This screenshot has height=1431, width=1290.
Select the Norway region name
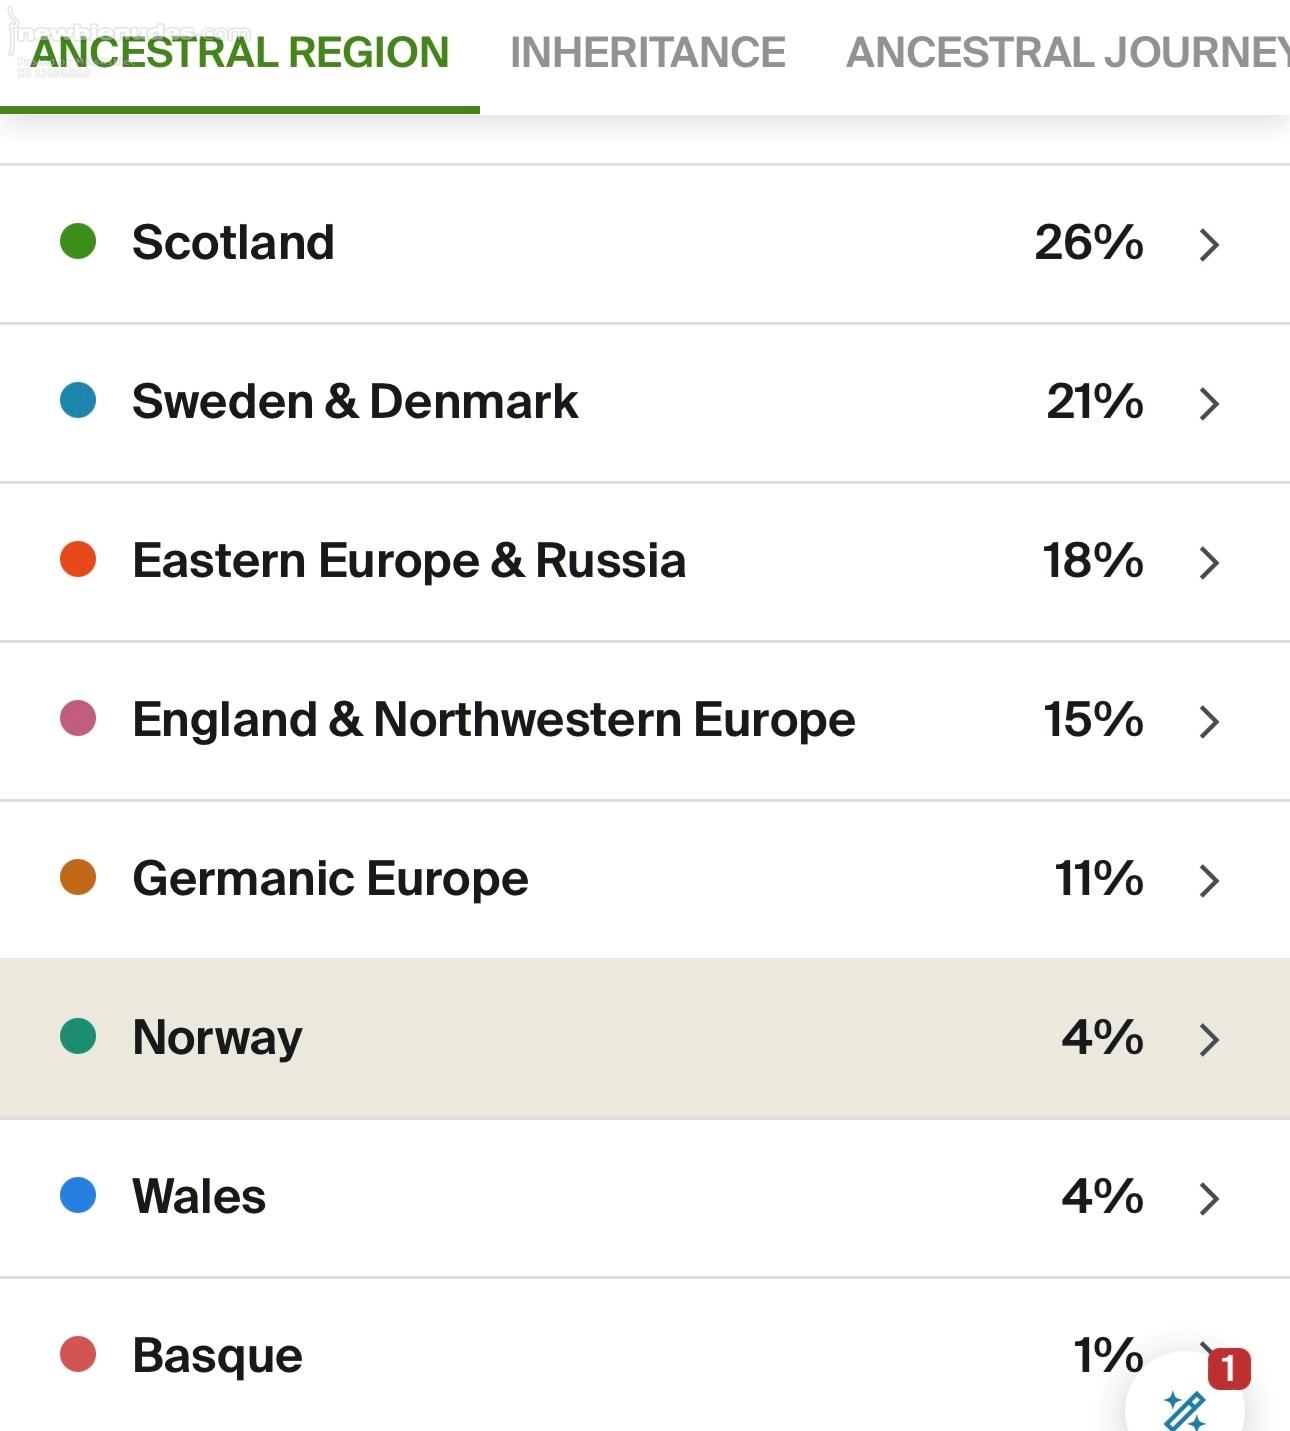coord(217,1037)
